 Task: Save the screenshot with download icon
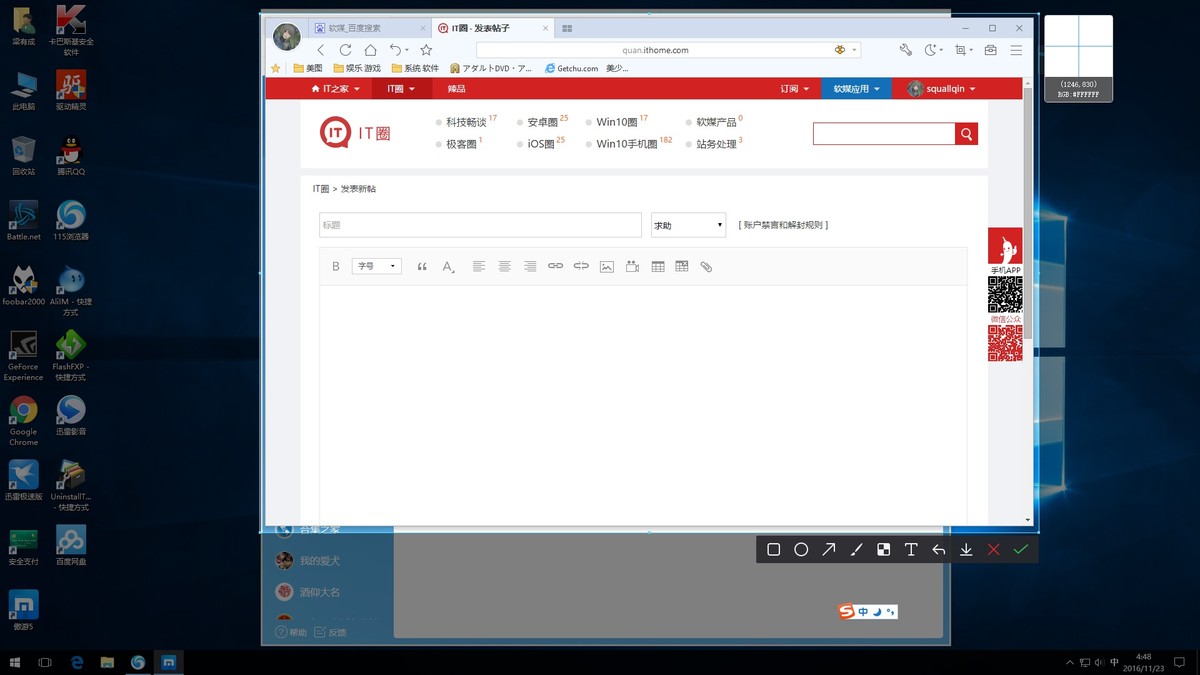966,550
